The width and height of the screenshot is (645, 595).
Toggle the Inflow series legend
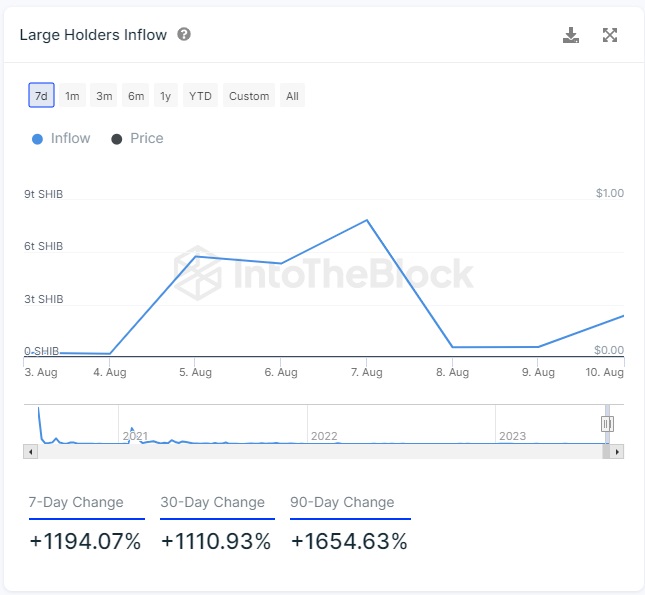(x=61, y=139)
